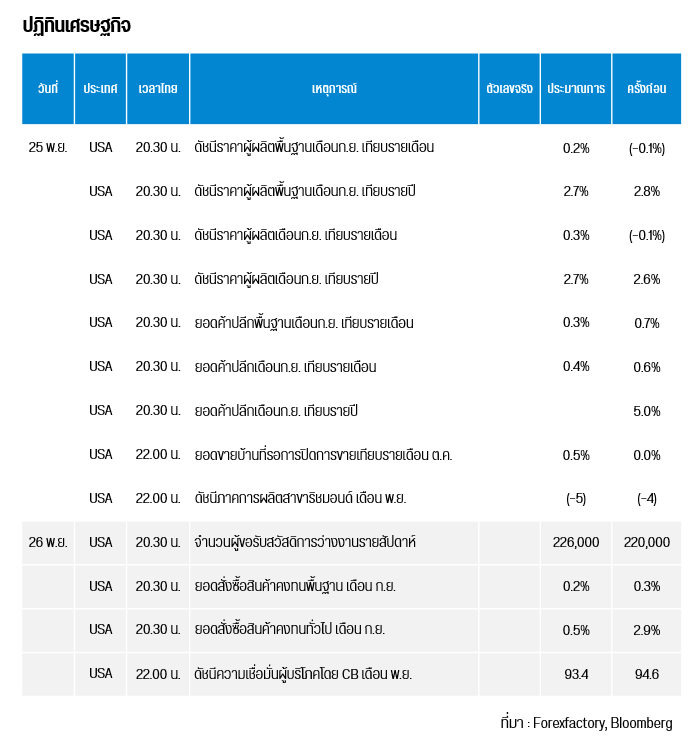This screenshot has width=699, height=744.
Task: Click the เวลาไทย column header
Action: (158, 89)
